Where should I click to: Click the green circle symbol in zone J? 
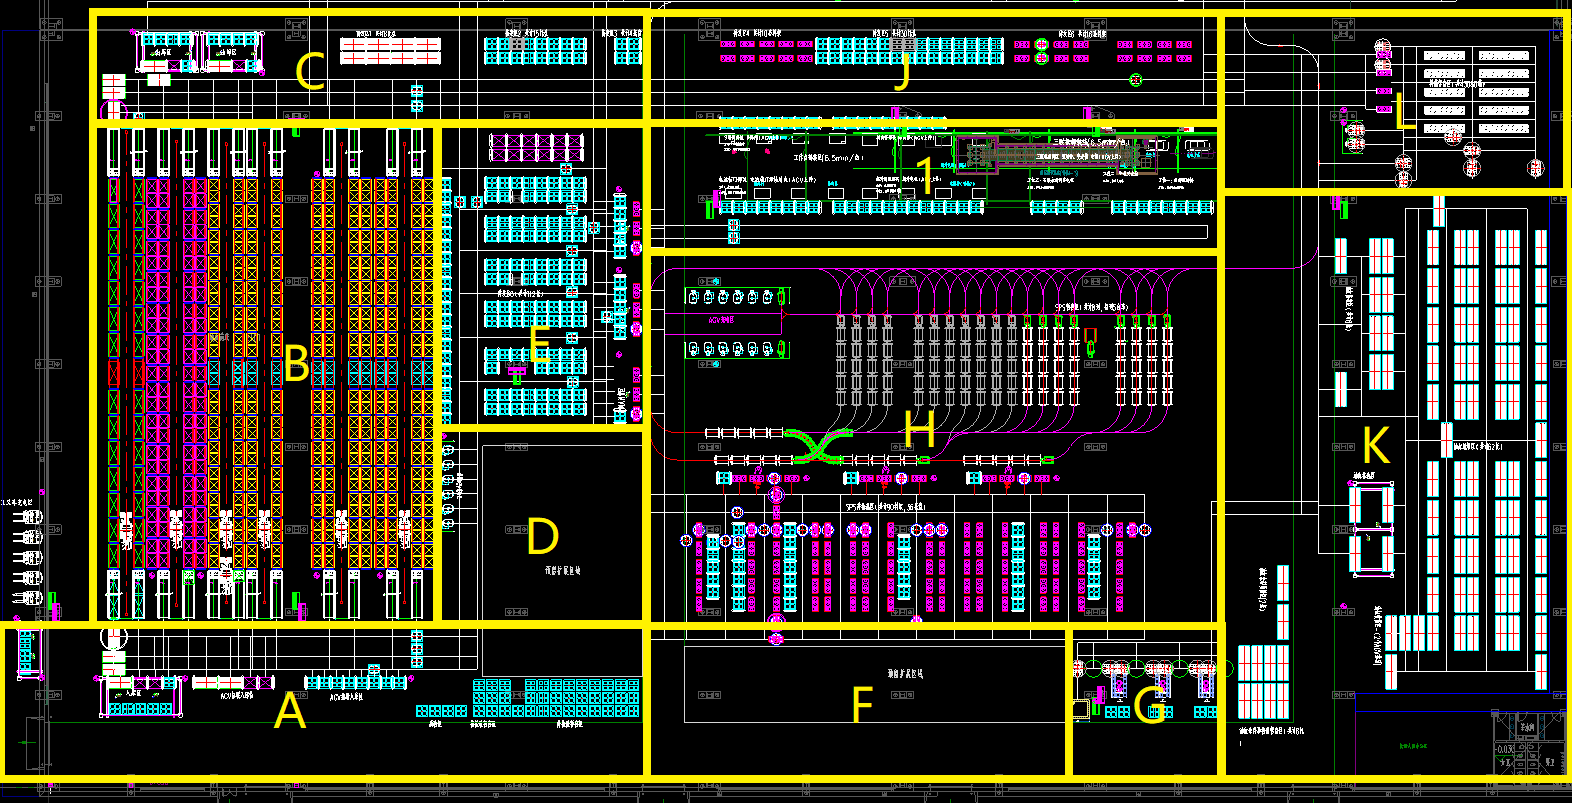coord(1135,80)
